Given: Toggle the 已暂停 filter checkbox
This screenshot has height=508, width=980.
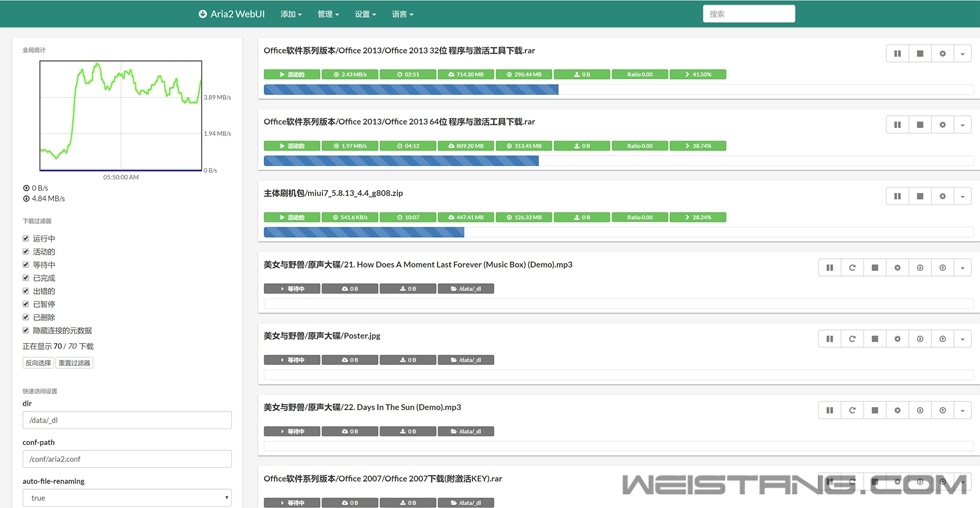Looking at the screenshot, I should tap(26, 304).
